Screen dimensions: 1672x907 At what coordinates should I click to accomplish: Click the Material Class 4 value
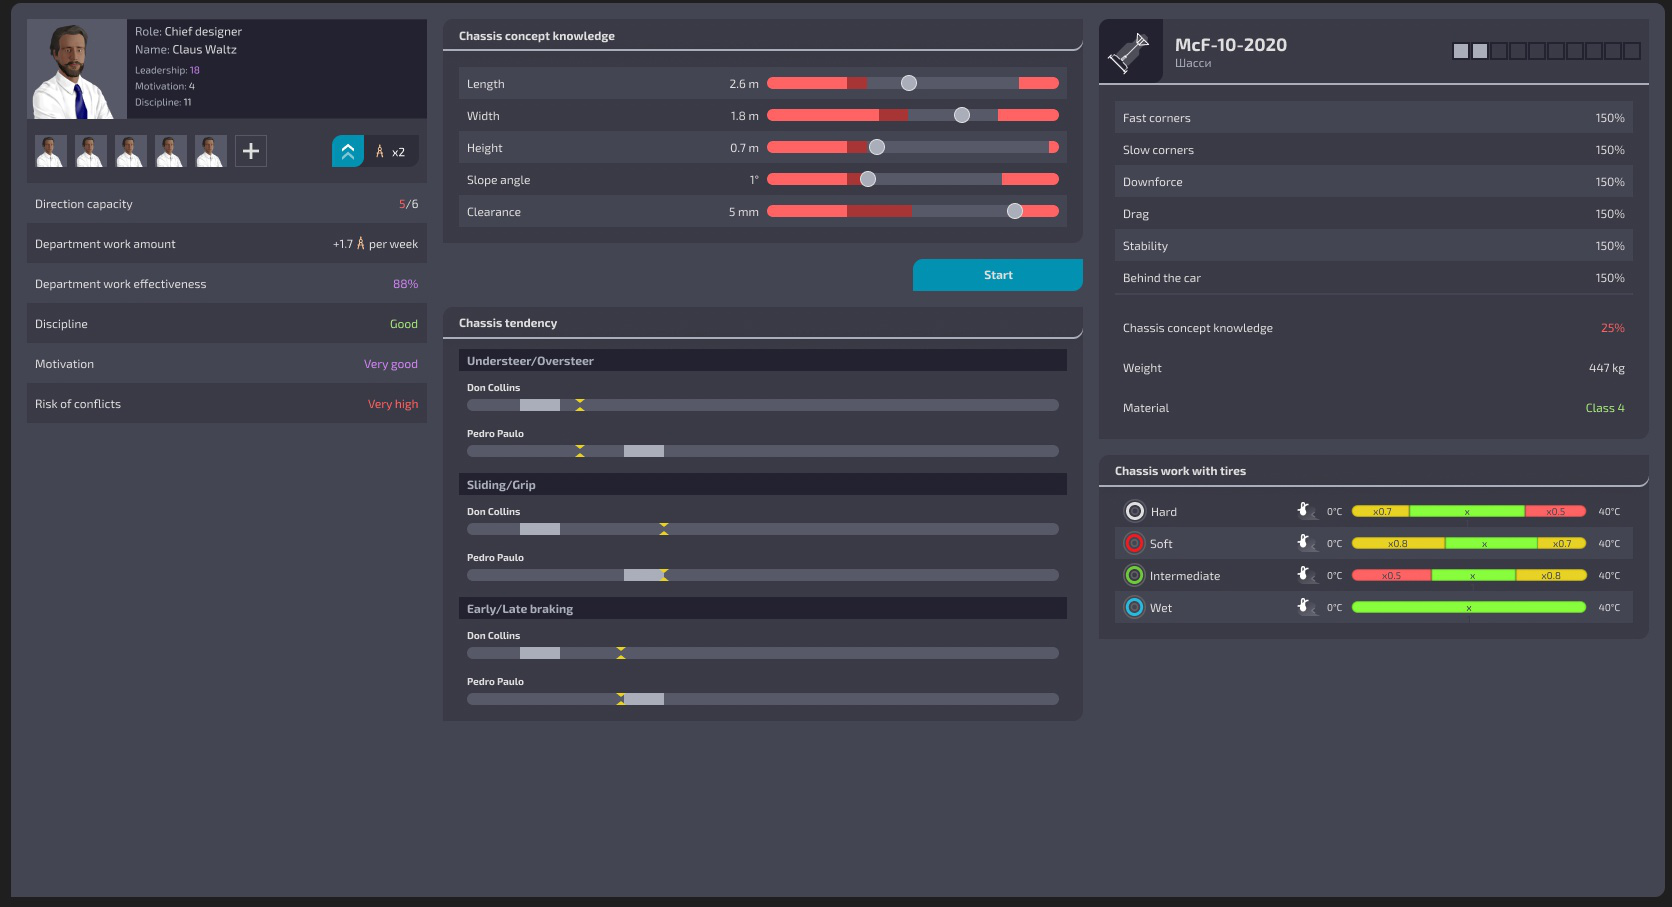point(1605,408)
